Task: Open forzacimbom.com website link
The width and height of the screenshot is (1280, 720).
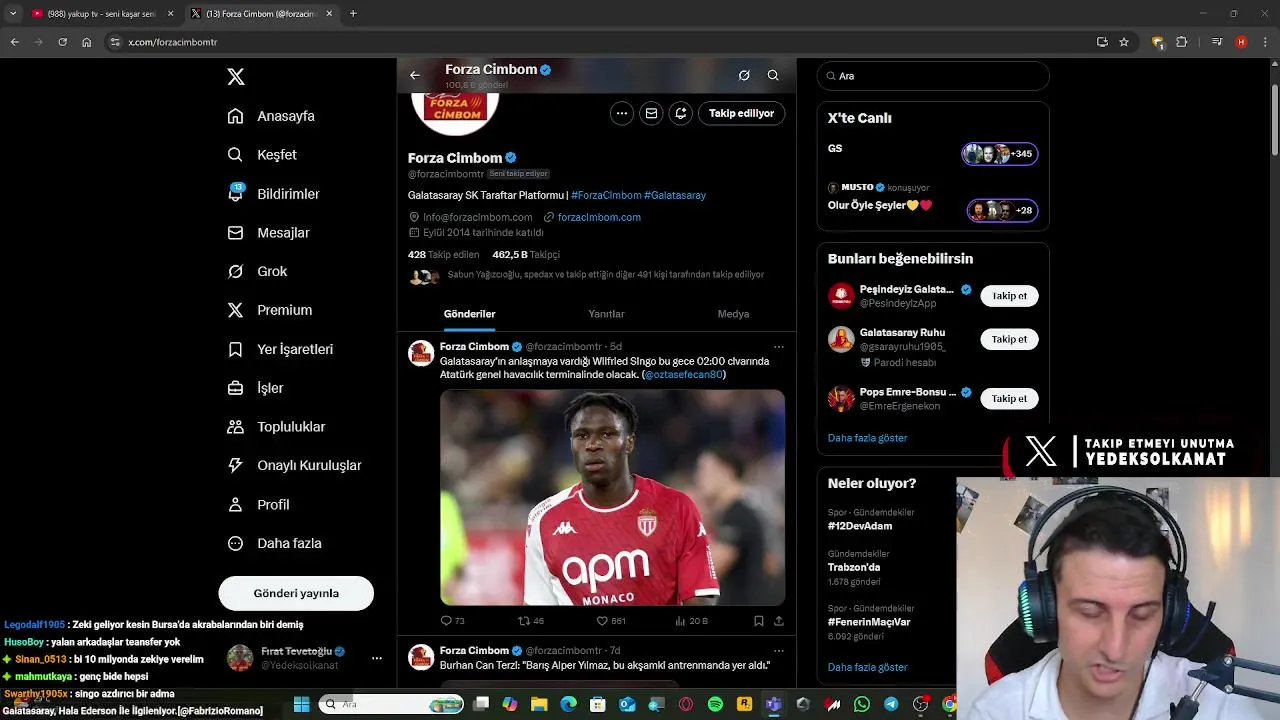Action: [599, 217]
